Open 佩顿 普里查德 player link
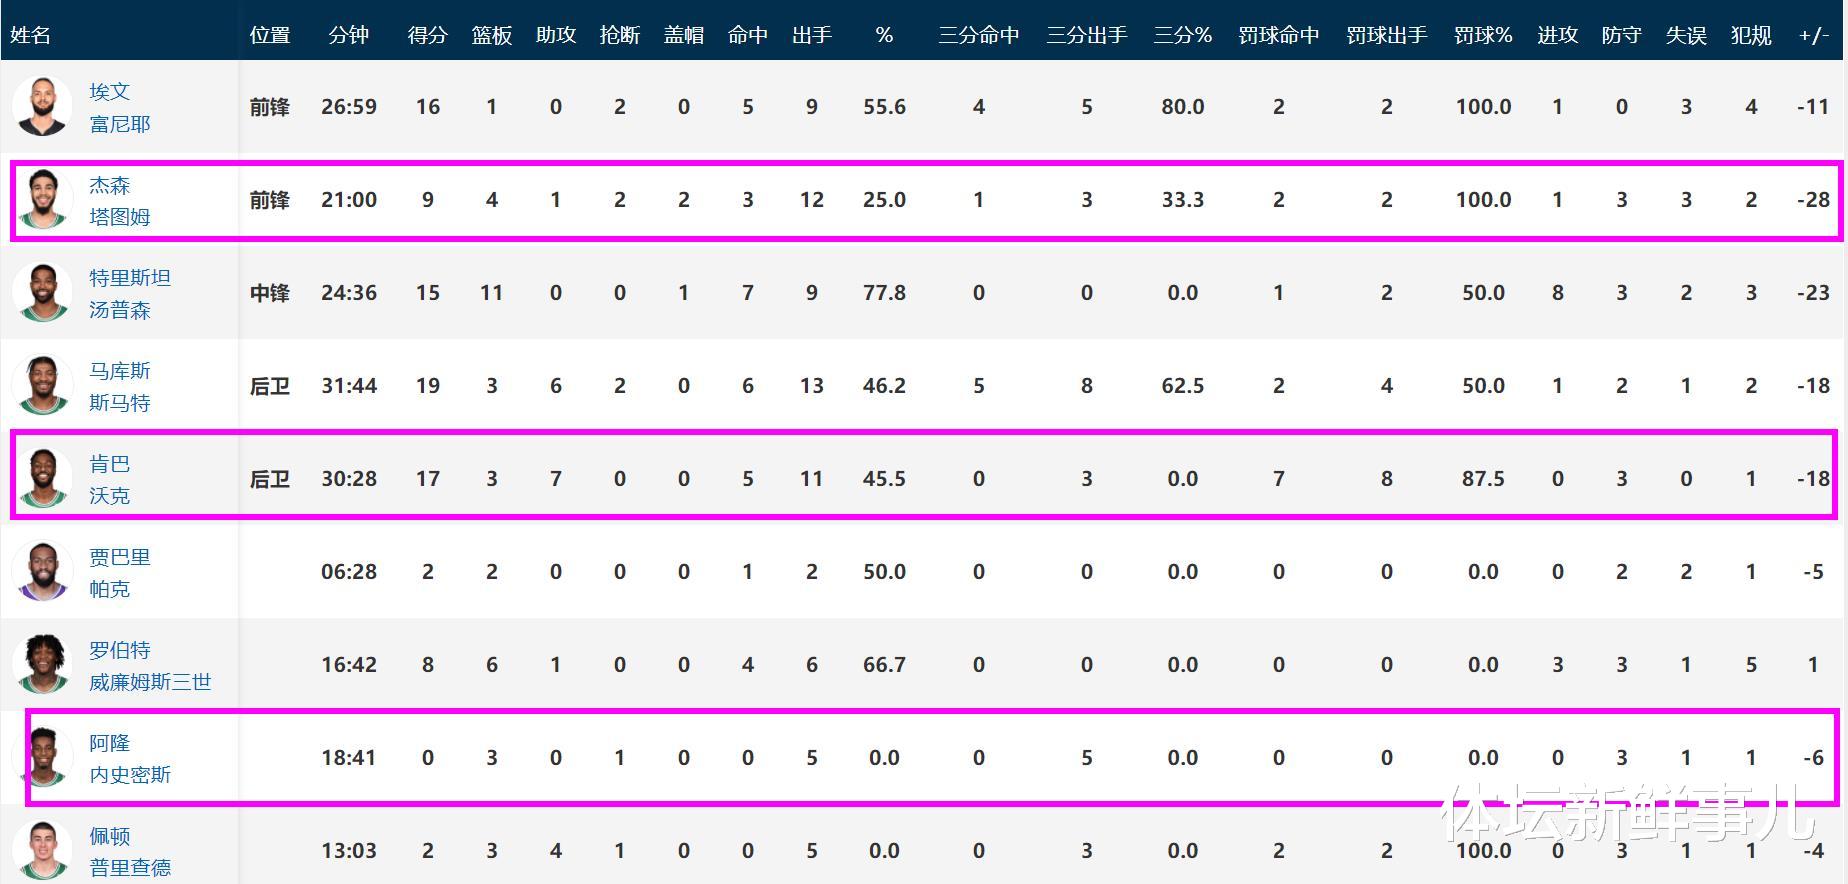This screenshot has height=884, width=1848. click(x=129, y=851)
